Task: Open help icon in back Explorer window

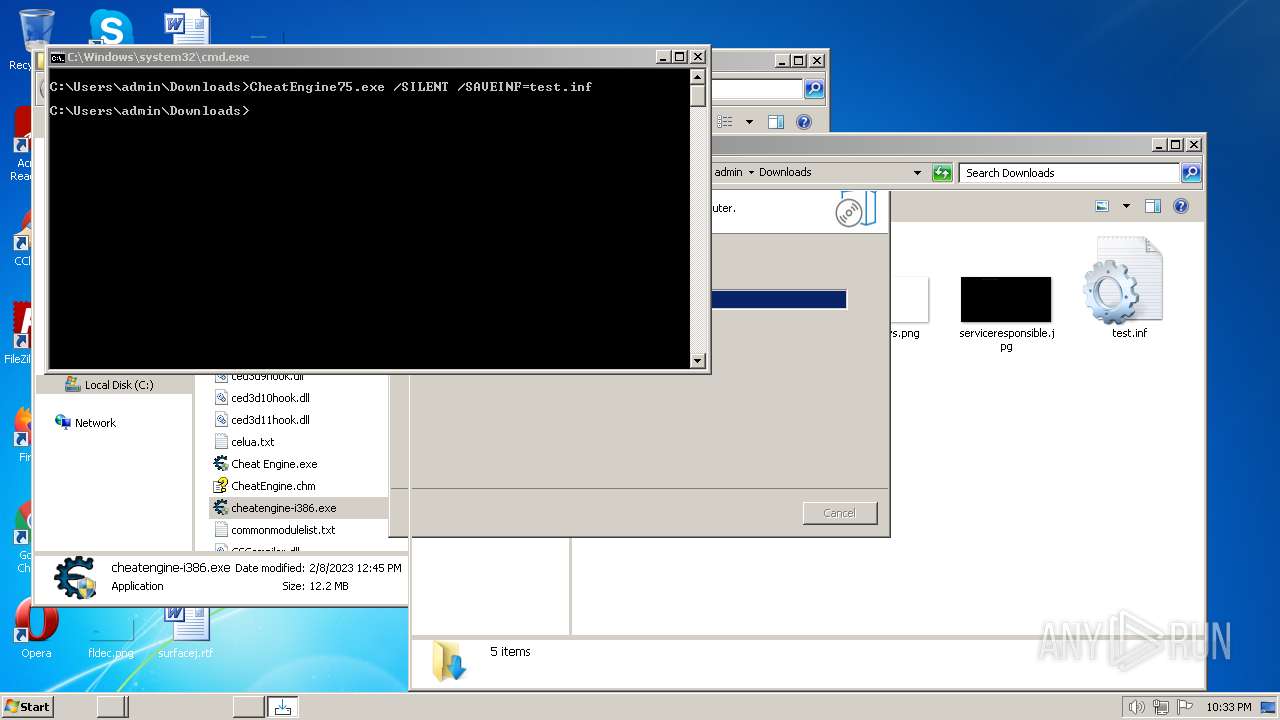Action: pos(804,122)
